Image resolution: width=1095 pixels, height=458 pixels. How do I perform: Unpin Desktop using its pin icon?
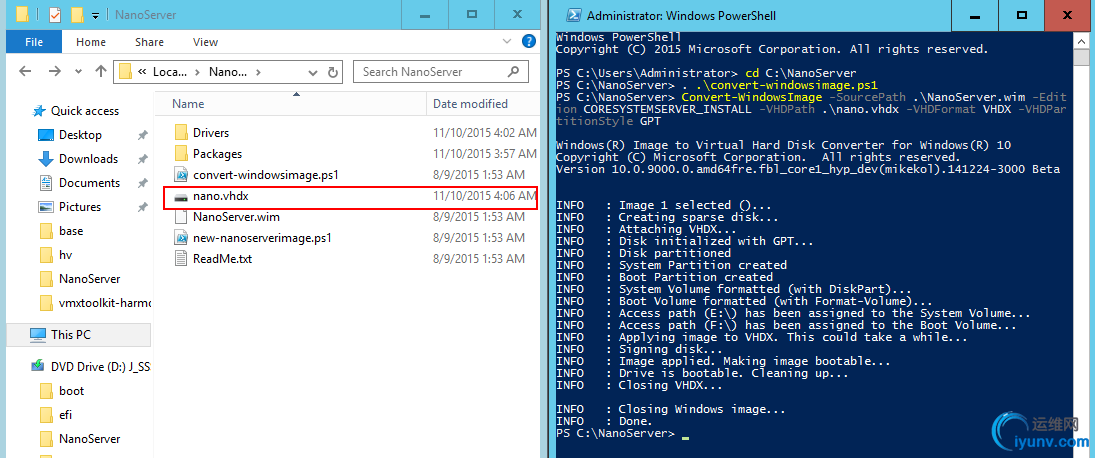pyautogui.click(x=142, y=135)
